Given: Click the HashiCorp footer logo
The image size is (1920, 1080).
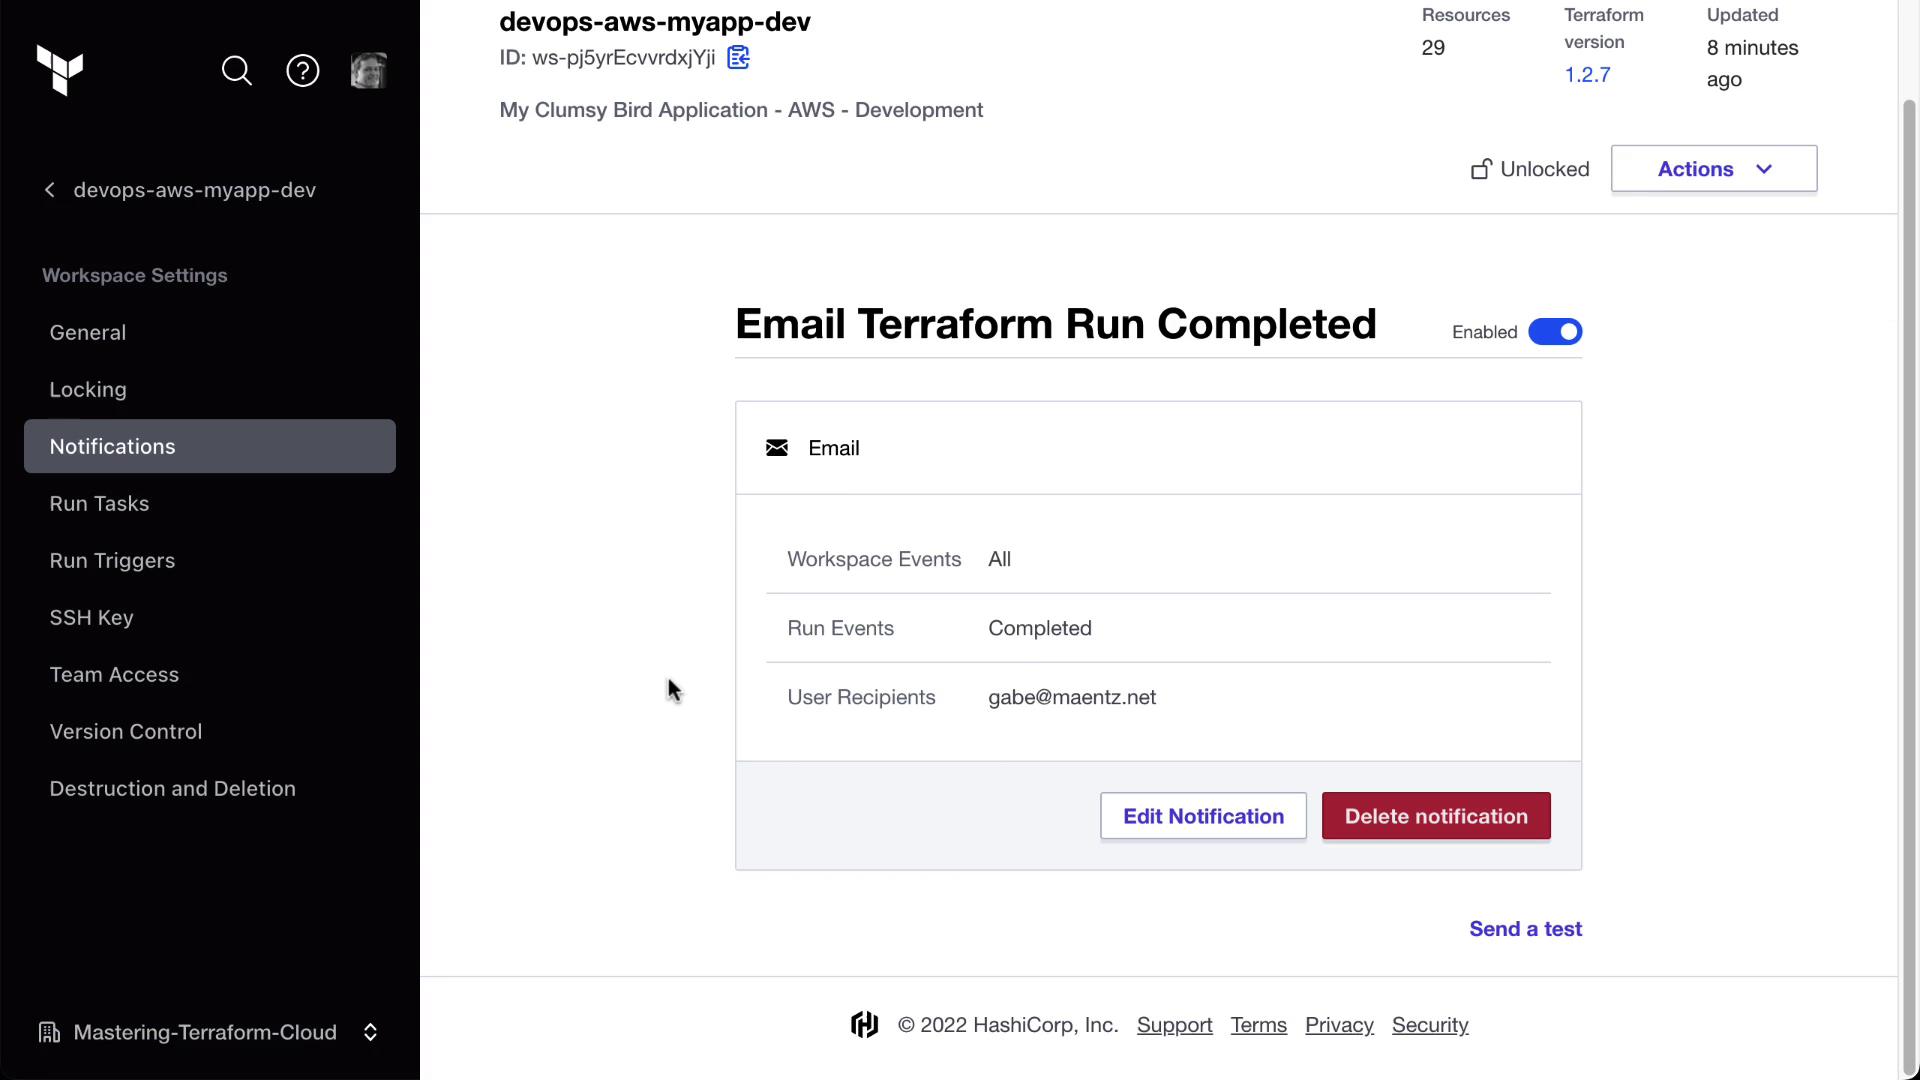Looking at the screenshot, I should [865, 1025].
